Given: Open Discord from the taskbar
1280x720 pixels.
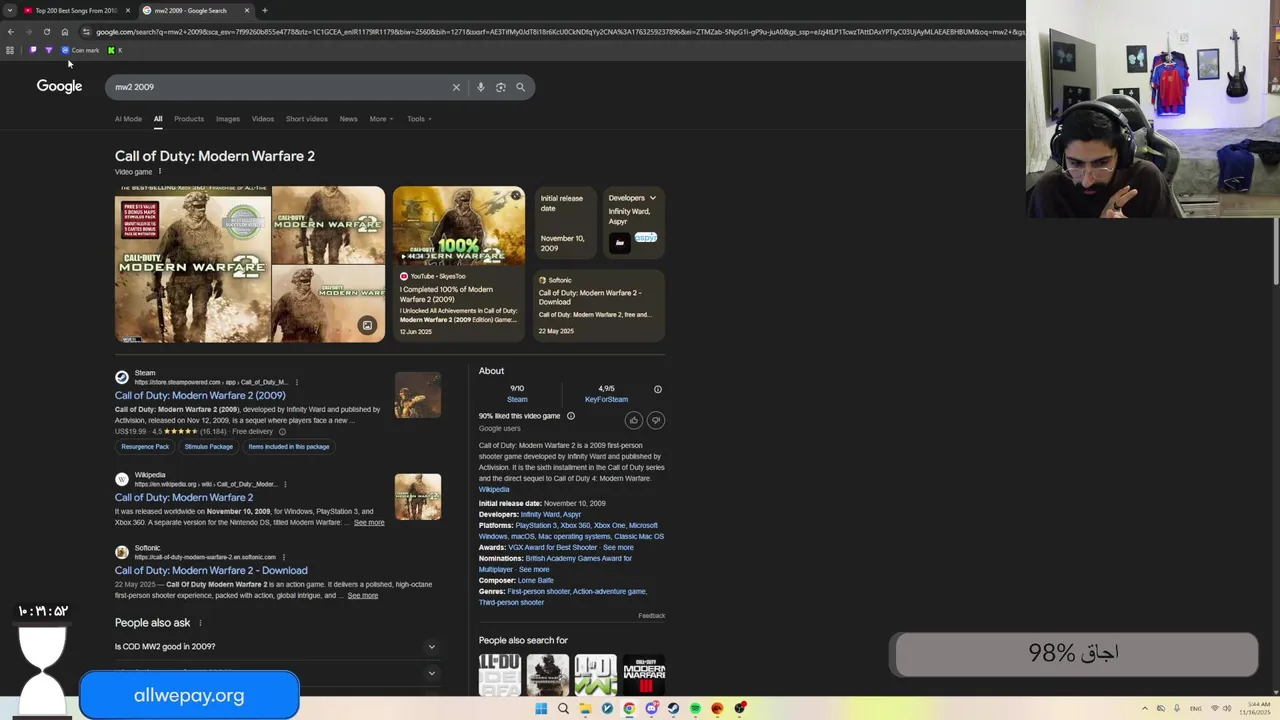Looking at the screenshot, I should click(651, 708).
